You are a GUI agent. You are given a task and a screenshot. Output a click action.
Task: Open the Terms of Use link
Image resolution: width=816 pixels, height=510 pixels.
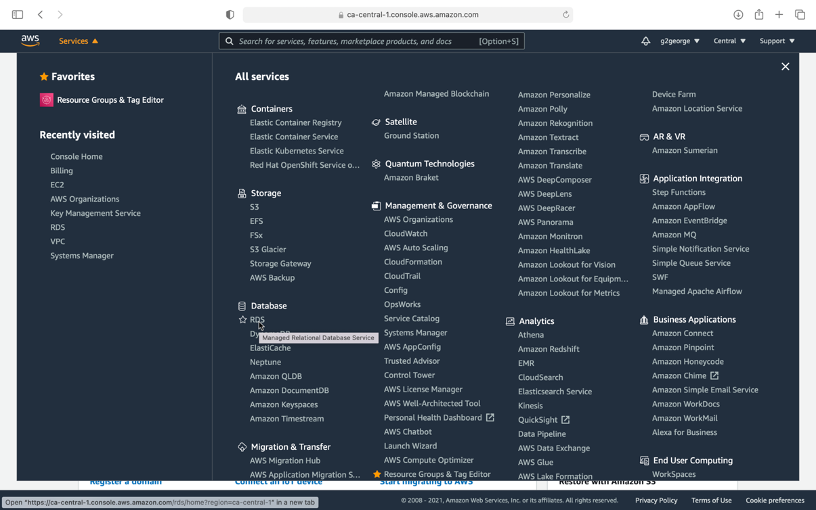point(711,500)
